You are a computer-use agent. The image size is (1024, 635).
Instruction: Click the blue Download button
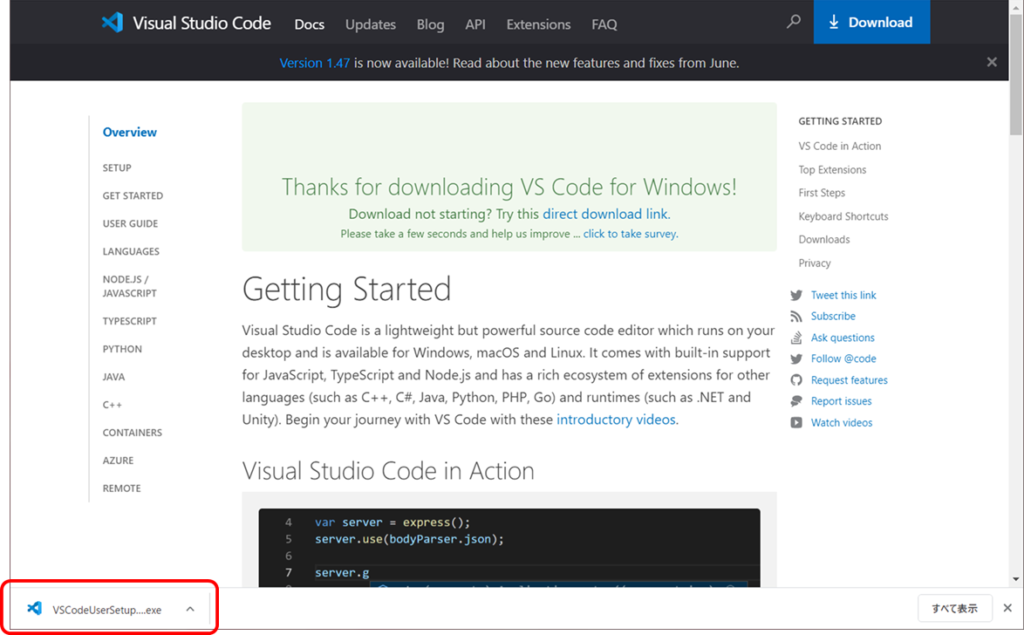[871, 22]
